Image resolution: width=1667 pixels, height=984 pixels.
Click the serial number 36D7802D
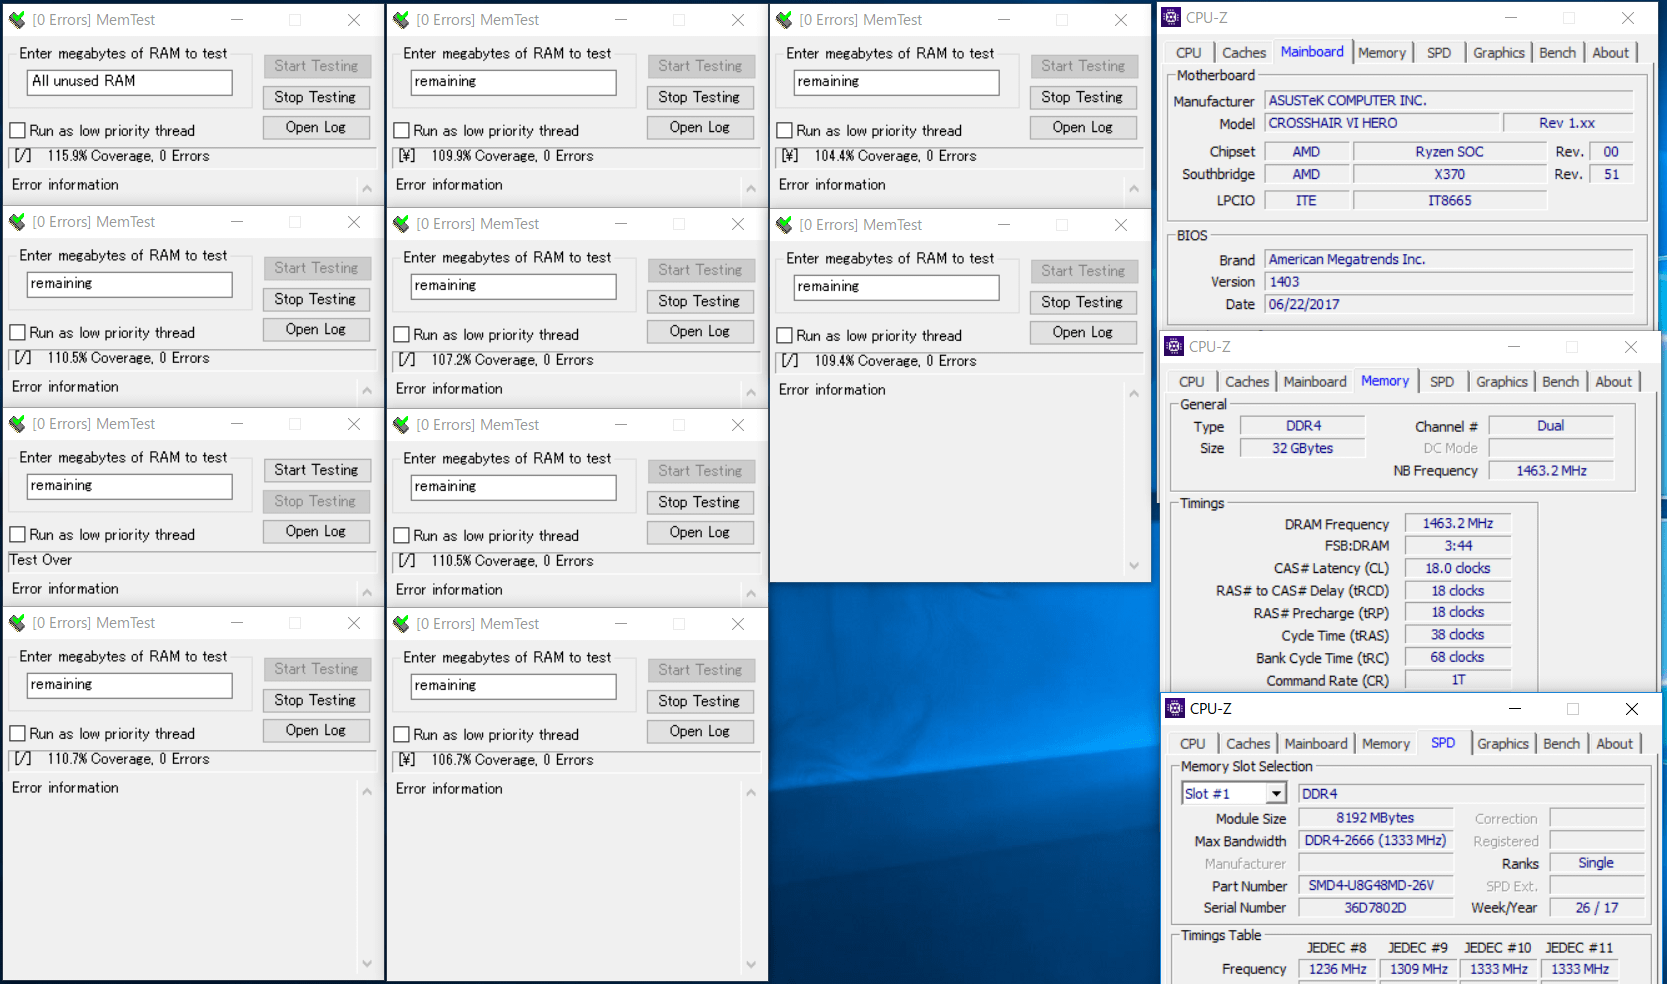point(1375,908)
